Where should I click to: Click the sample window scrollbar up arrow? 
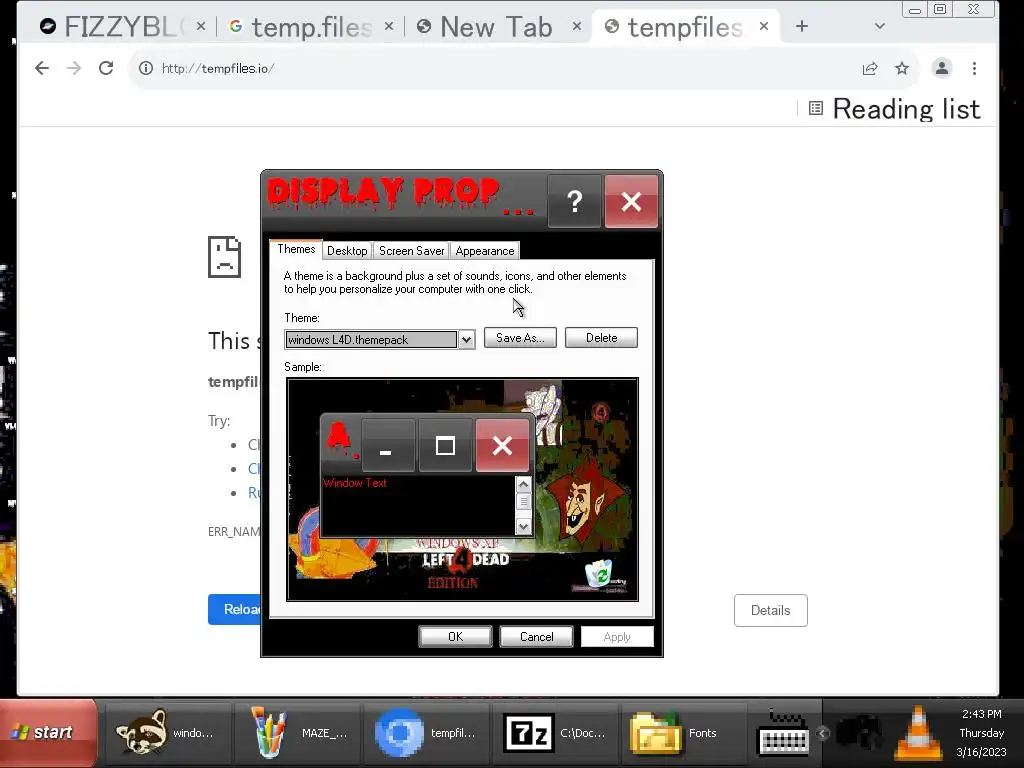pyautogui.click(x=523, y=485)
